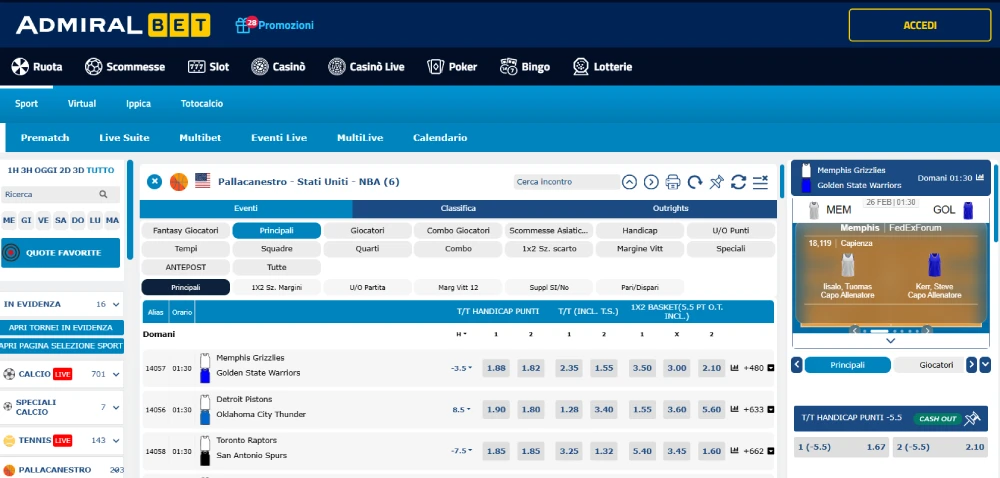
Task: Click the list-with-X icon in NBA header
Action: tap(760, 182)
